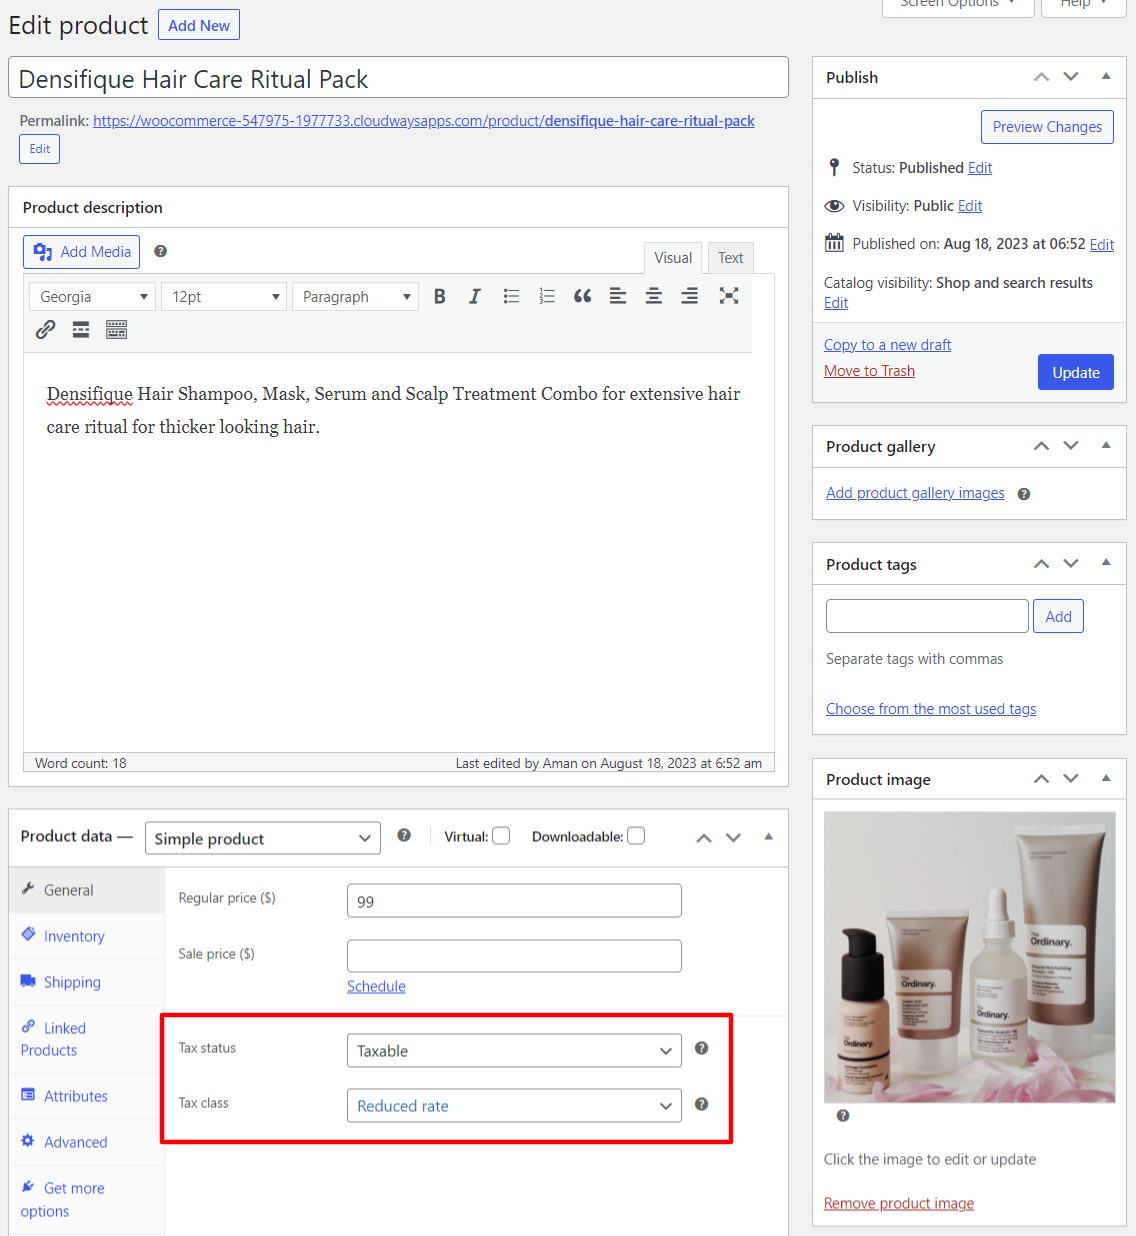Apply blockquote formatting
Viewport: 1136px width, 1236px height.
[583, 296]
